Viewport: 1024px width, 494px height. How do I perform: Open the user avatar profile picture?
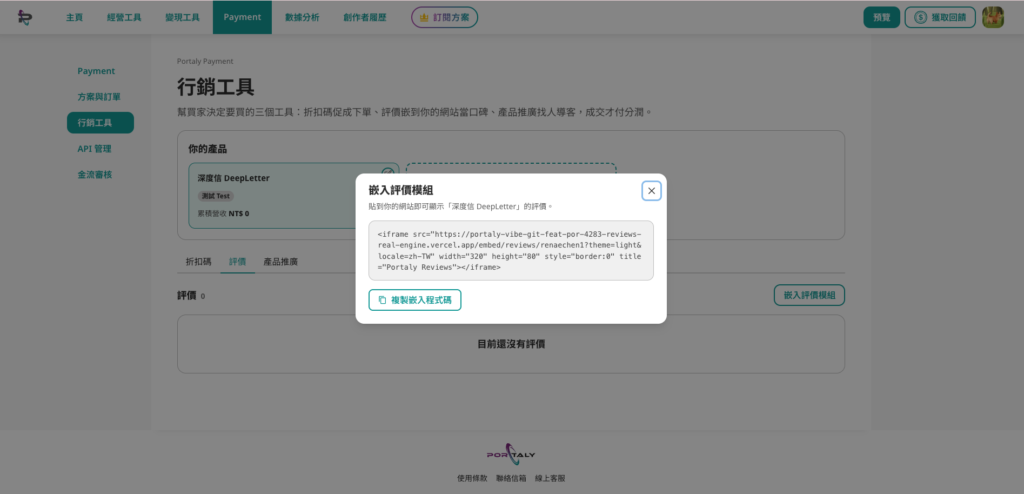coord(993,18)
